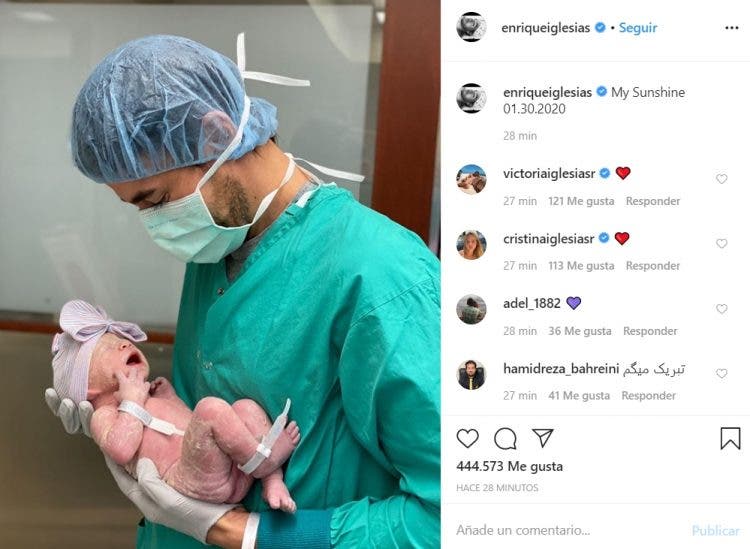Submit comment with the Publicar button

[x=715, y=530]
